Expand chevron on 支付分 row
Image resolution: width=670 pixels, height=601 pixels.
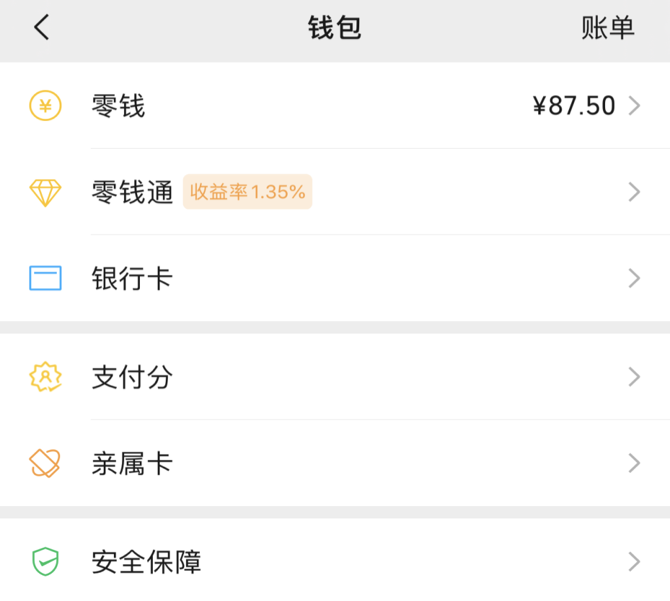click(x=635, y=377)
